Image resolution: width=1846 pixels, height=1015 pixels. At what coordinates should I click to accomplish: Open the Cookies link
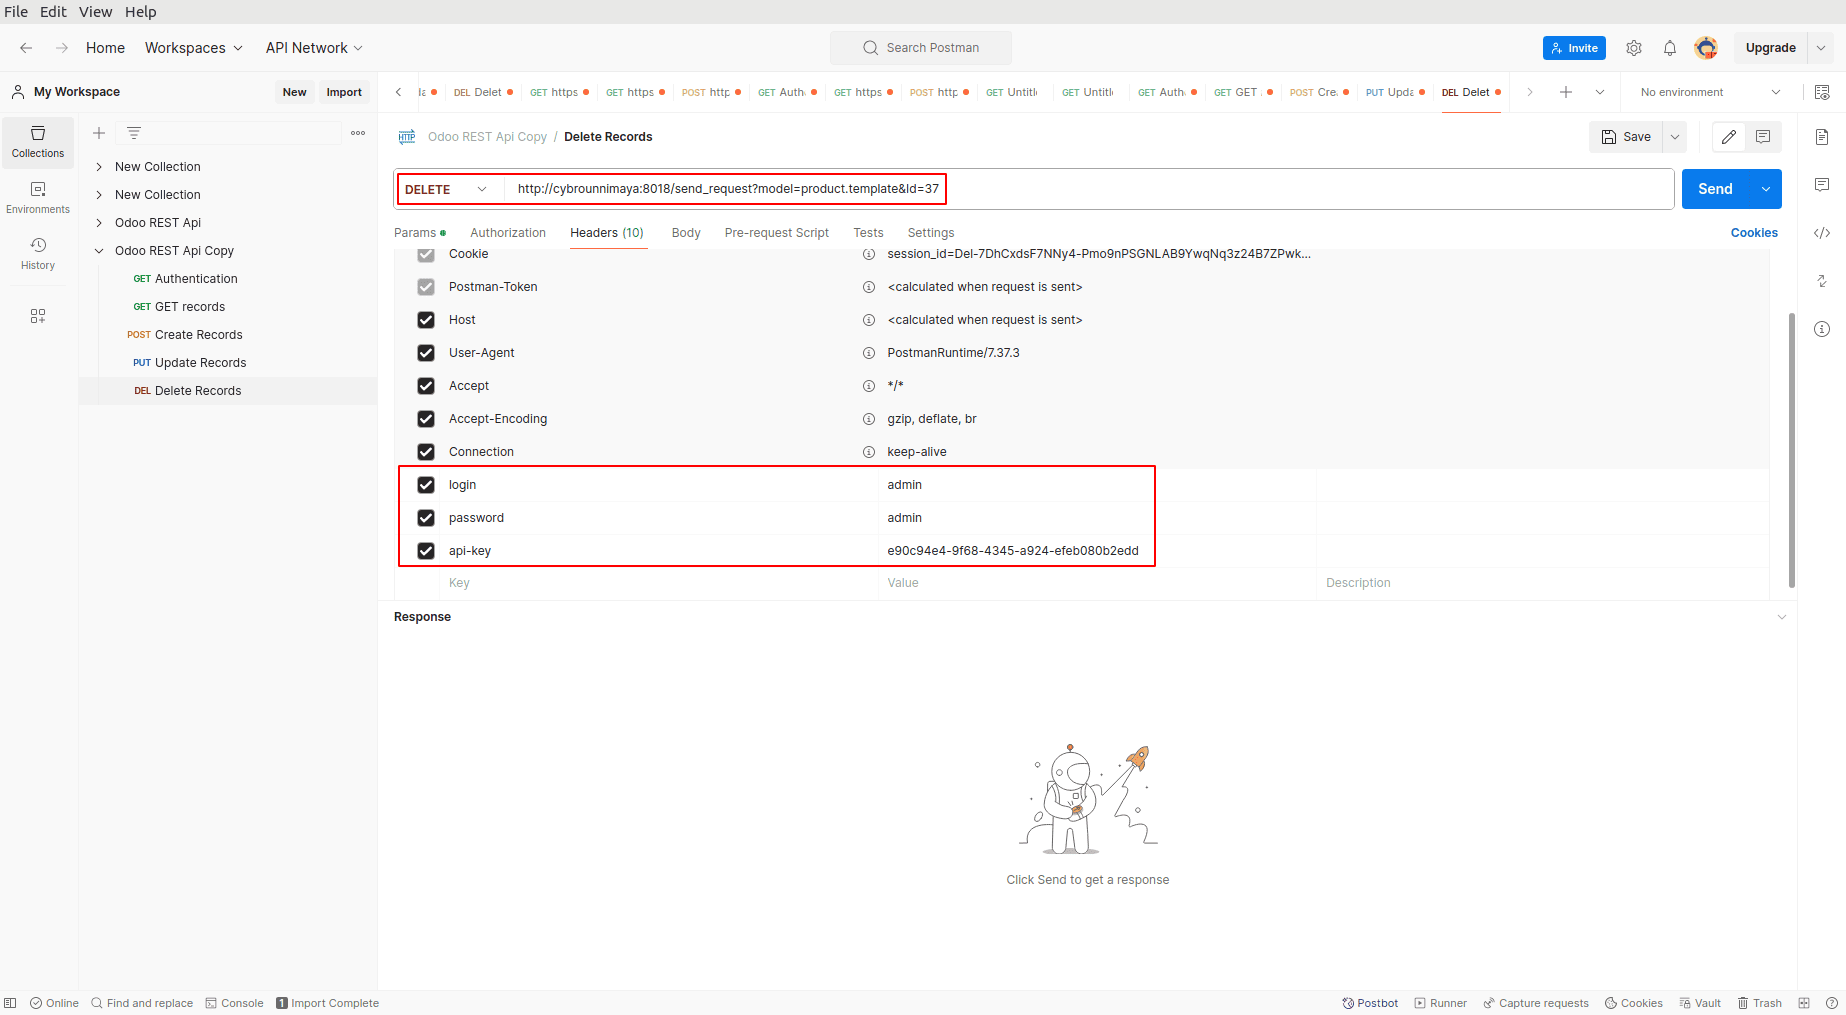click(x=1754, y=233)
